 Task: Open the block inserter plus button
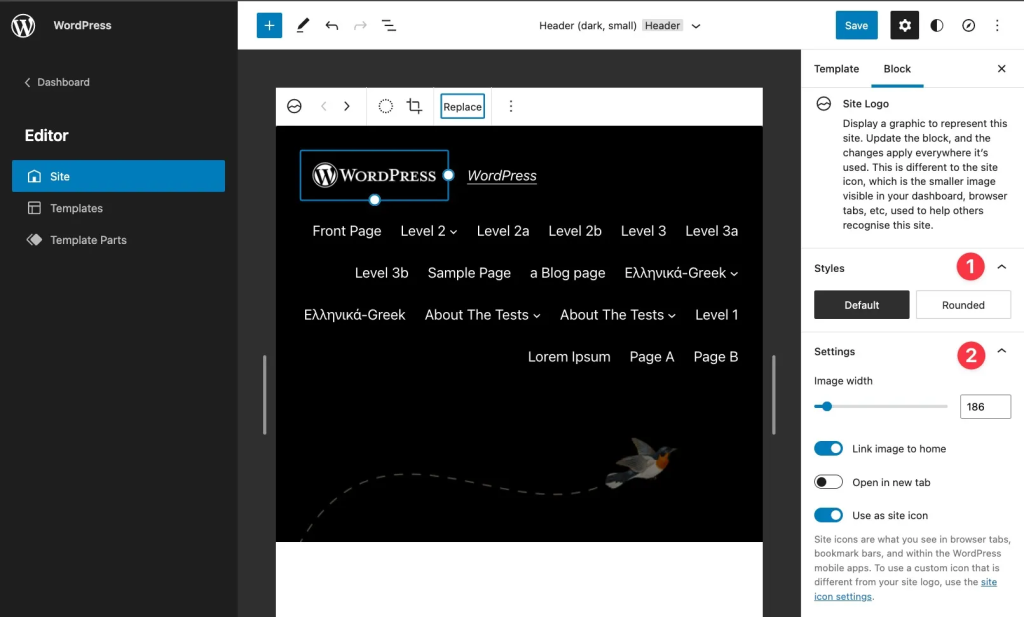pos(269,25)
